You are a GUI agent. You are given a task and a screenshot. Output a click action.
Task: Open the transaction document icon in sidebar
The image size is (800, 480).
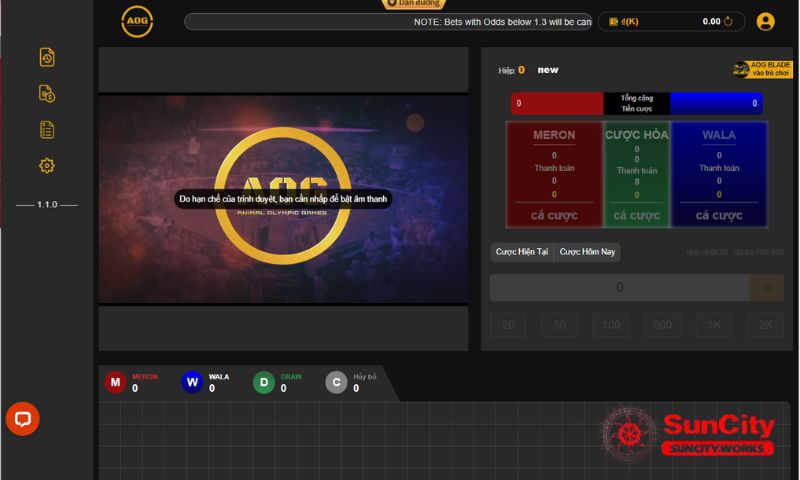click(47, 93)
